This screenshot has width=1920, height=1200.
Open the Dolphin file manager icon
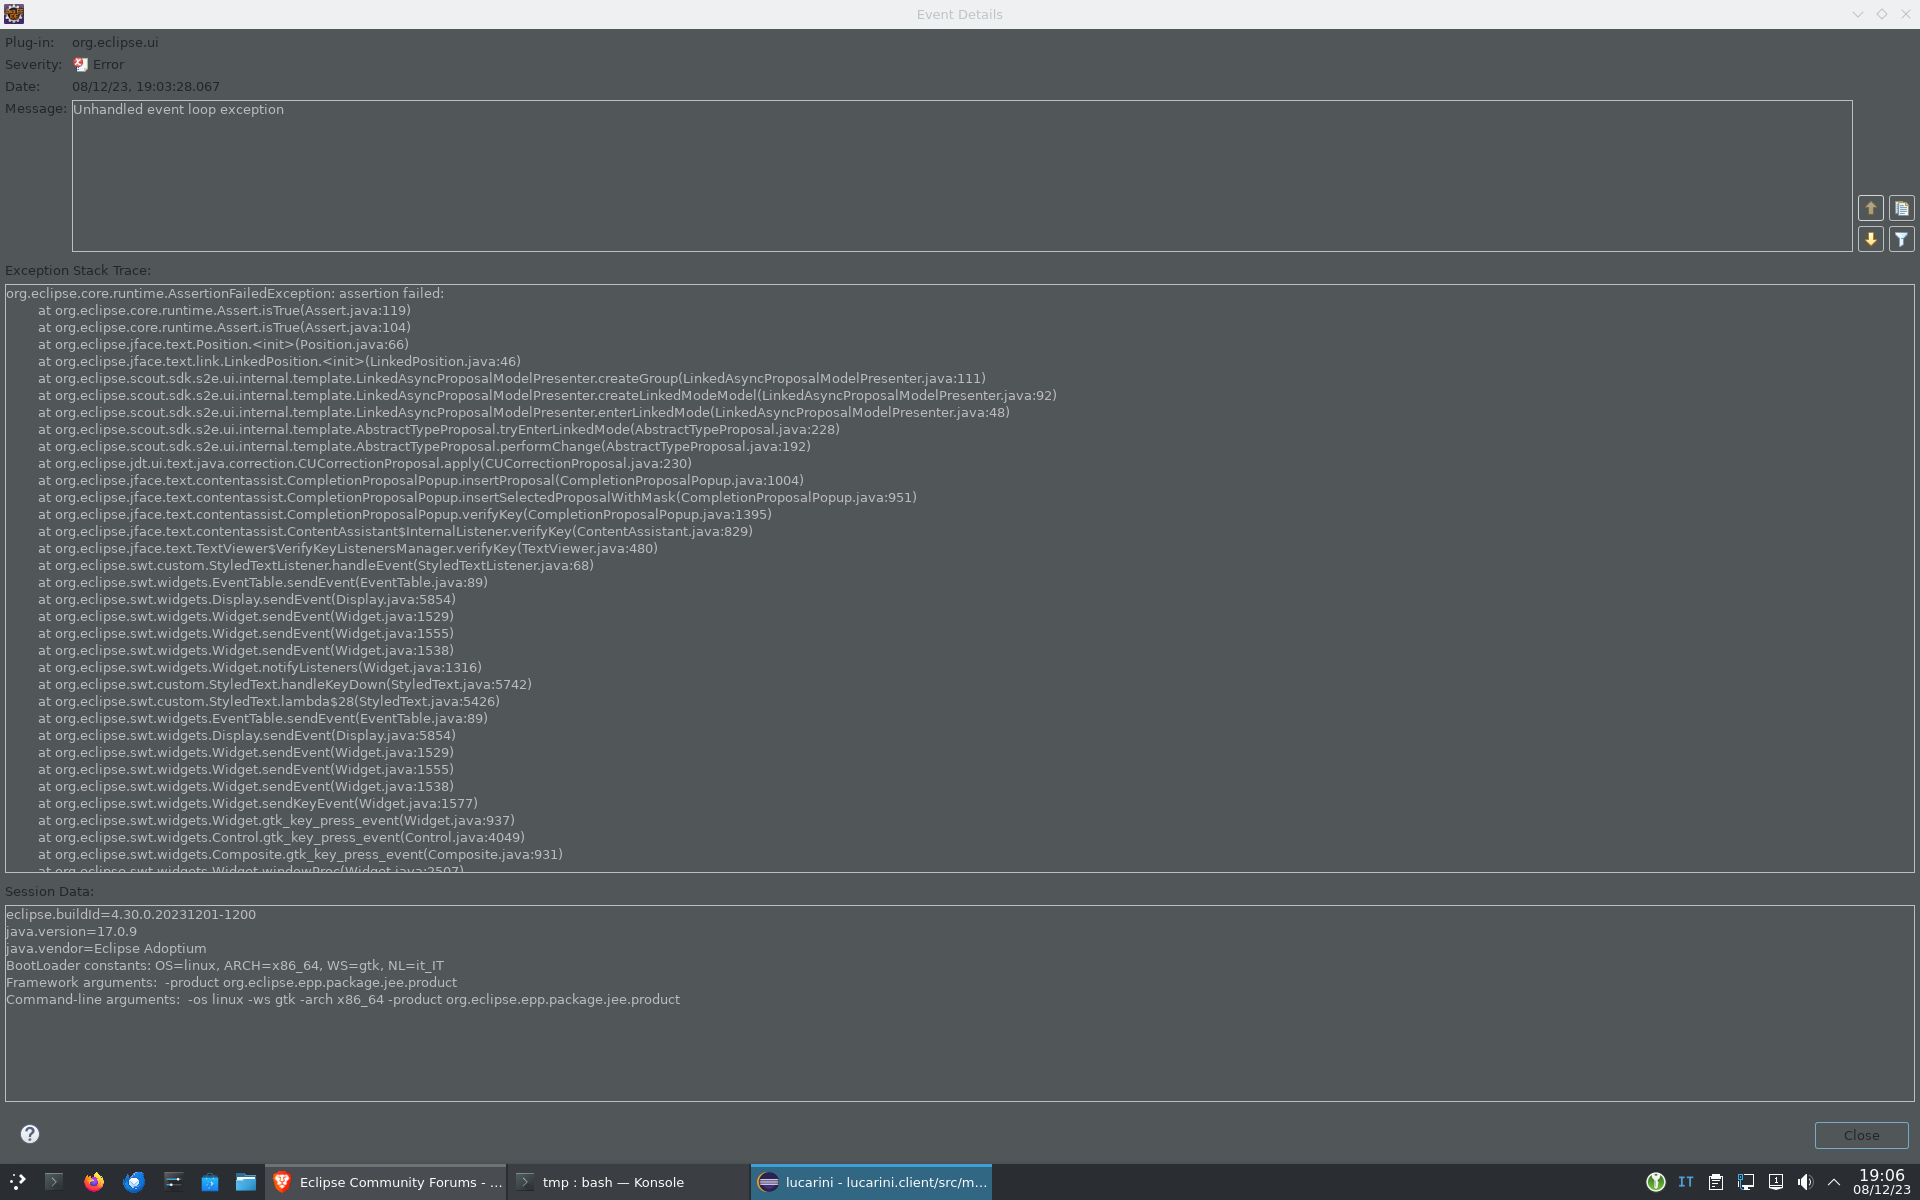[246, 1182]
